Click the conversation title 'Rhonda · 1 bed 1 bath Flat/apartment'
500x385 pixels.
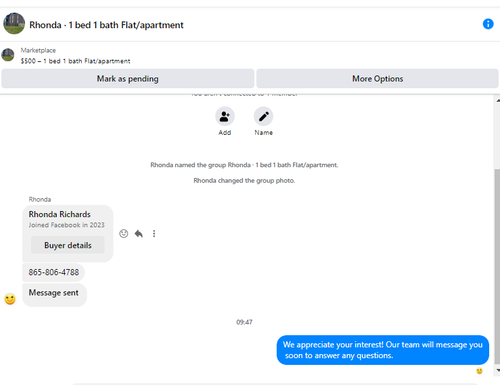(106, 25)
